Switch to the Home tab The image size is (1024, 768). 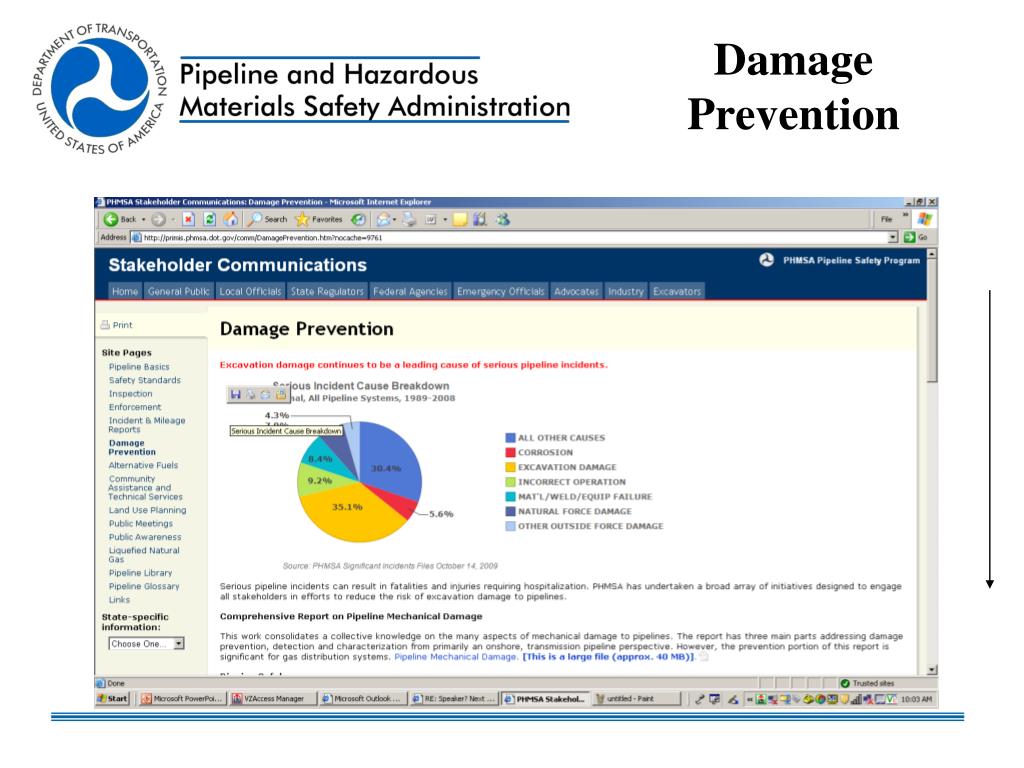tap(125, 291)
